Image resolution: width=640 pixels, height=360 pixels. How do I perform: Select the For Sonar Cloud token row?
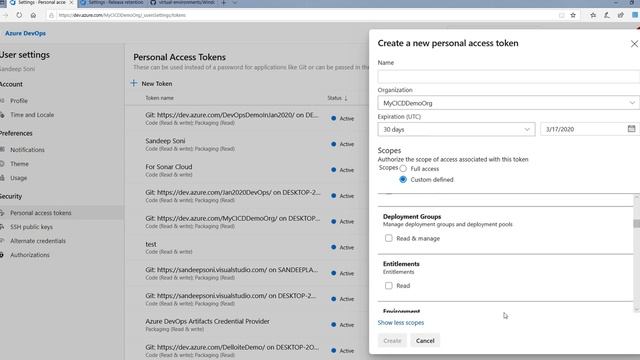pyautogui.click(x=247, y=170)
